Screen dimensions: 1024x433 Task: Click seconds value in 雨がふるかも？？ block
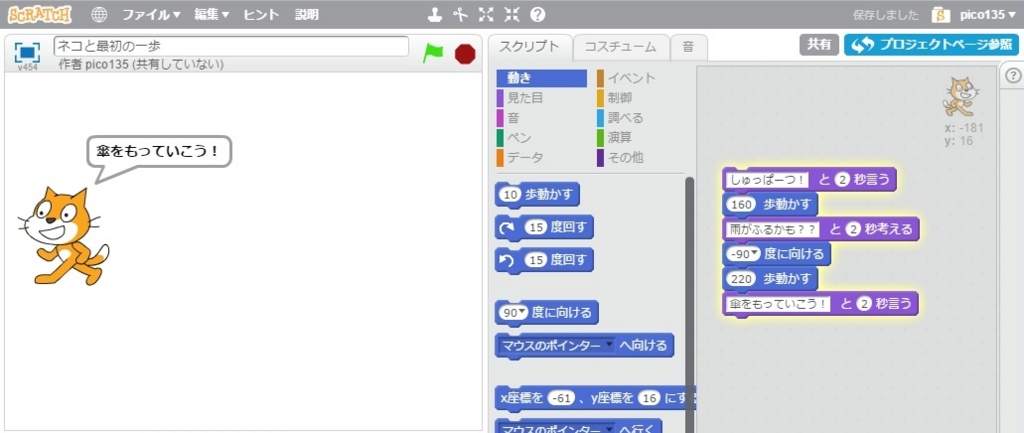coord(852,229)
